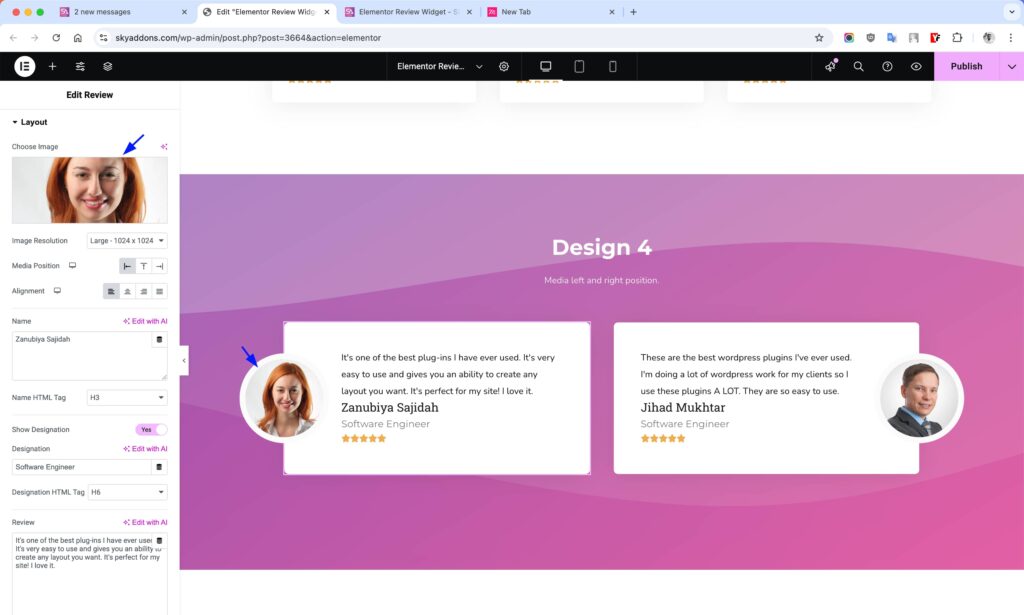
Task: Click dynamic tags icon for Name field
Action: click(x=159, y=339)
